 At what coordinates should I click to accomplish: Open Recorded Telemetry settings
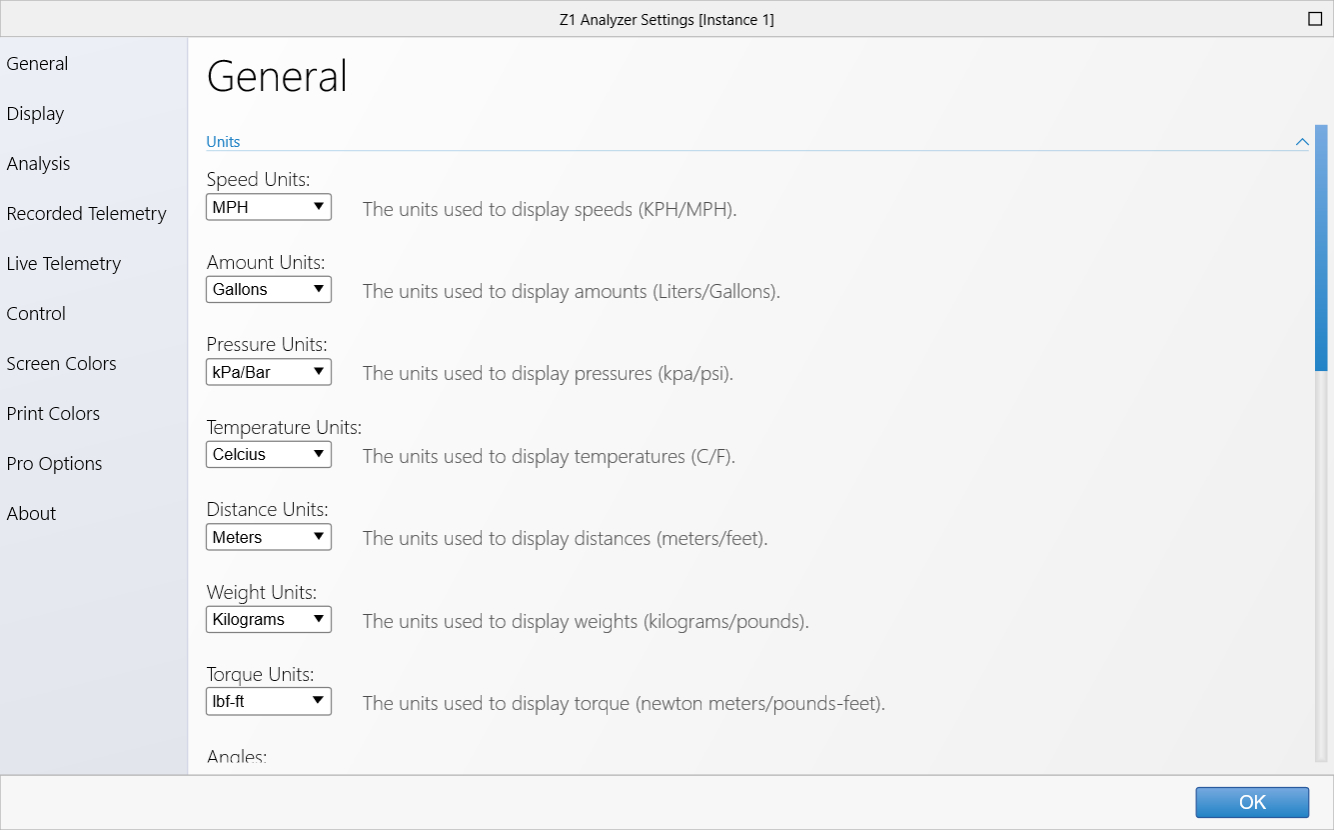(x=86, y=214)
